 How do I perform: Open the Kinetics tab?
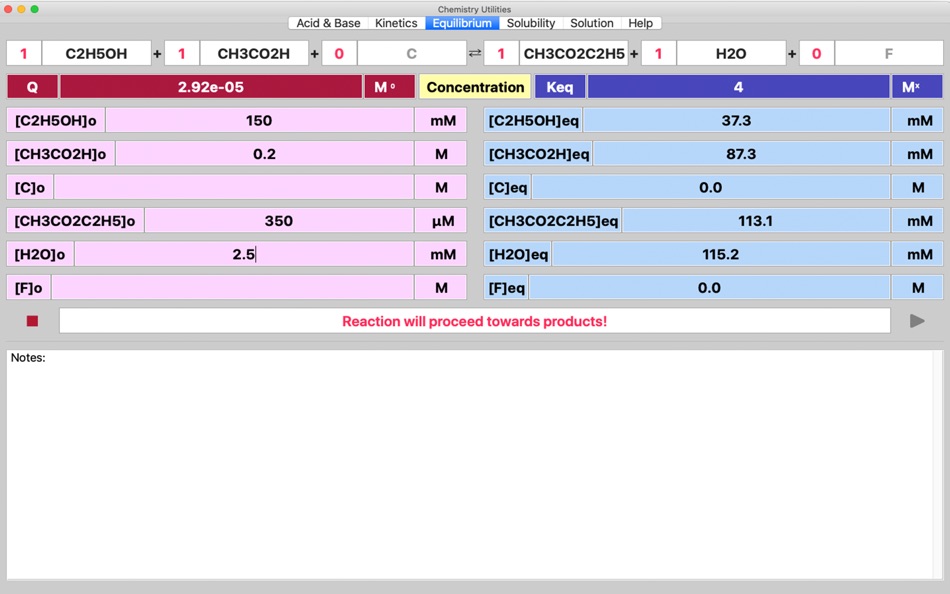pos(396,23)
